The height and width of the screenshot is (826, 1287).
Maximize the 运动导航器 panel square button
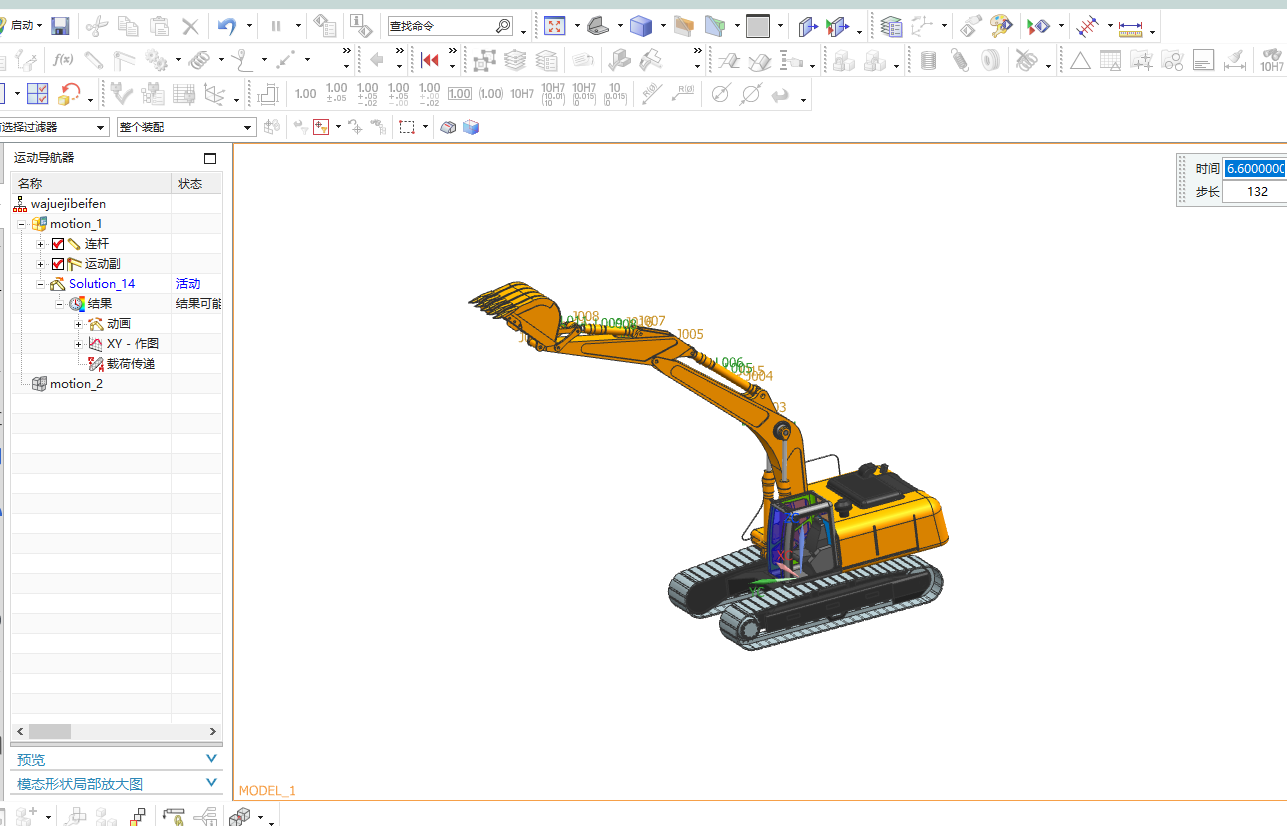210,158
